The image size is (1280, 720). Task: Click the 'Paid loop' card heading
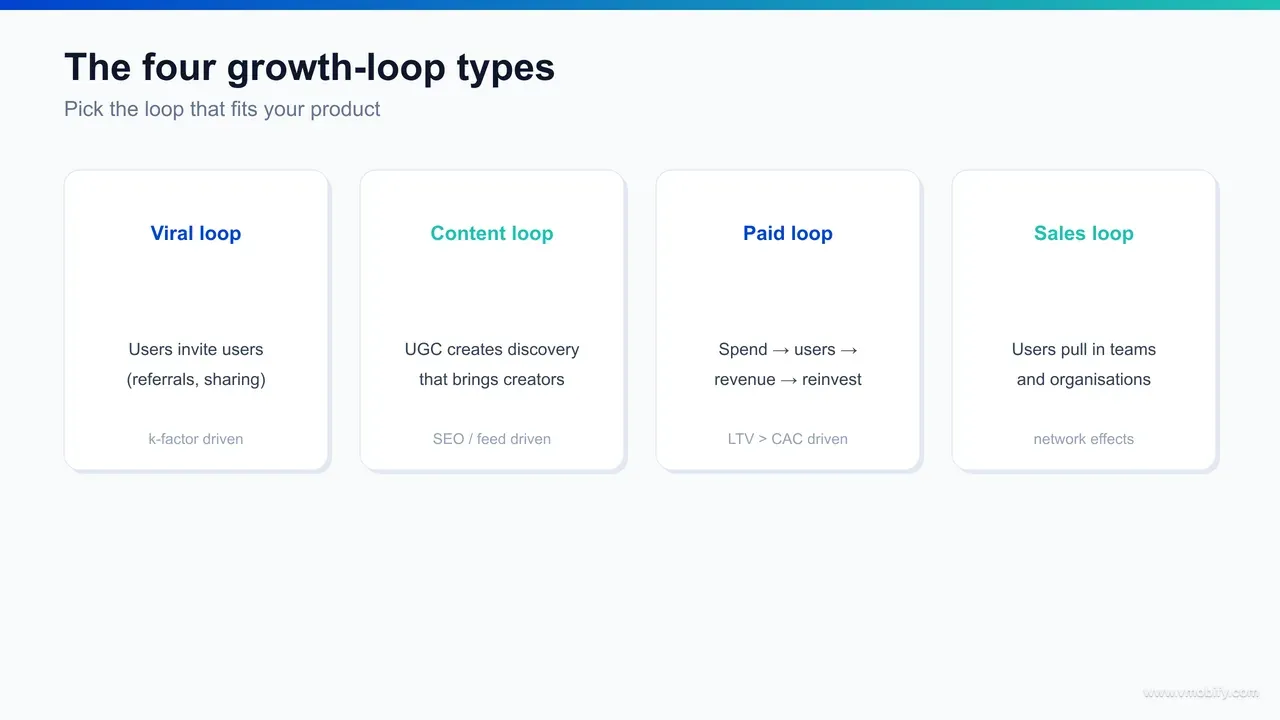pos(788,233)
